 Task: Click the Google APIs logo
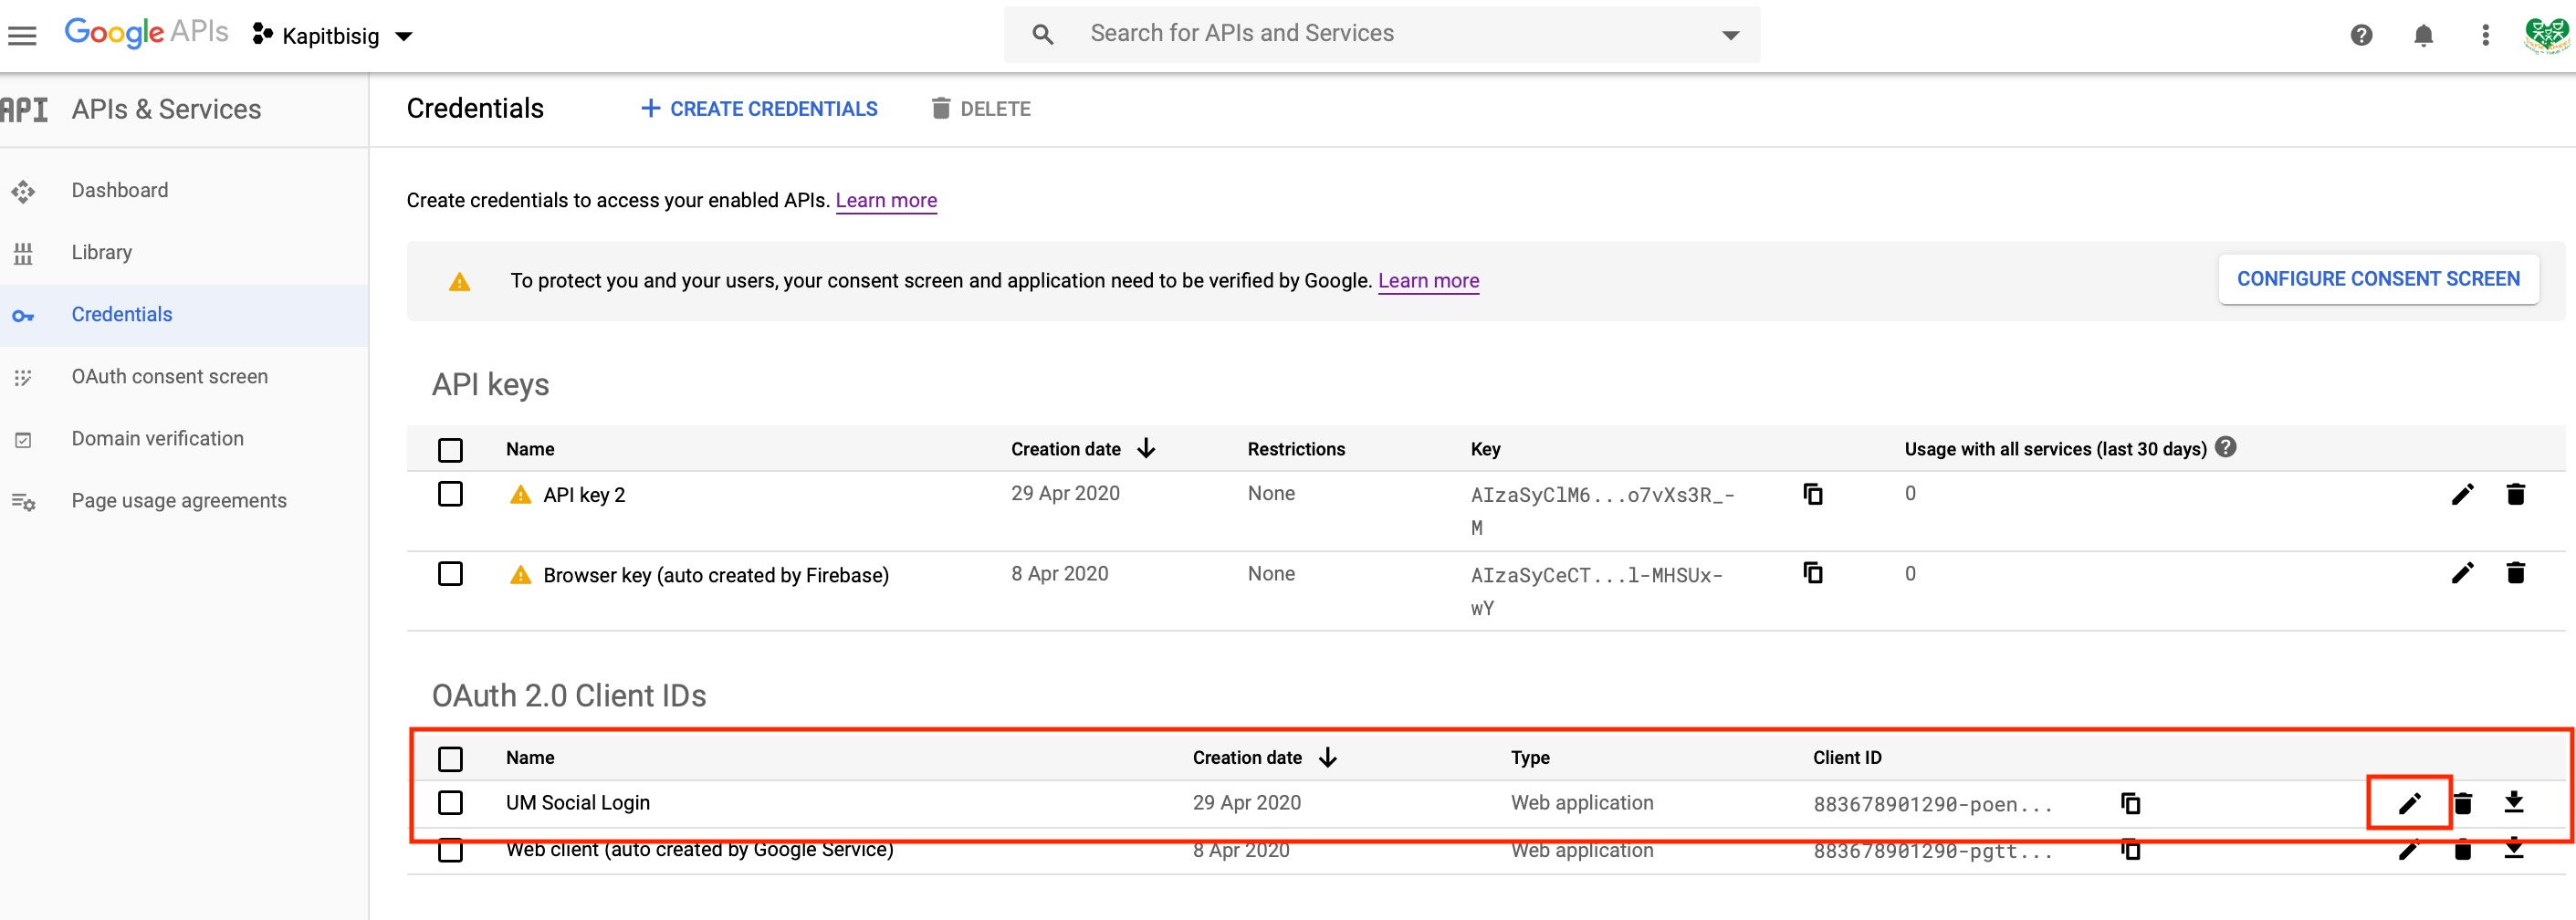pyautogui.click(x=146, y=33)
